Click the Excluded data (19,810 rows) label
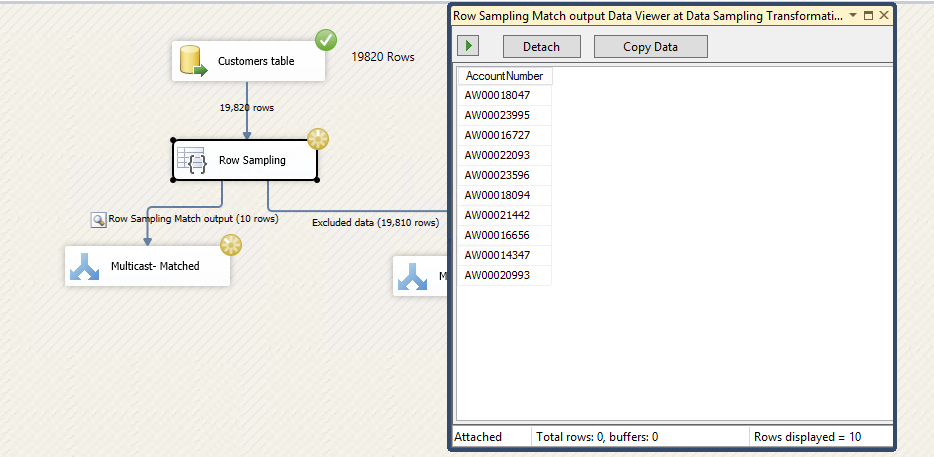 point(376,223)
